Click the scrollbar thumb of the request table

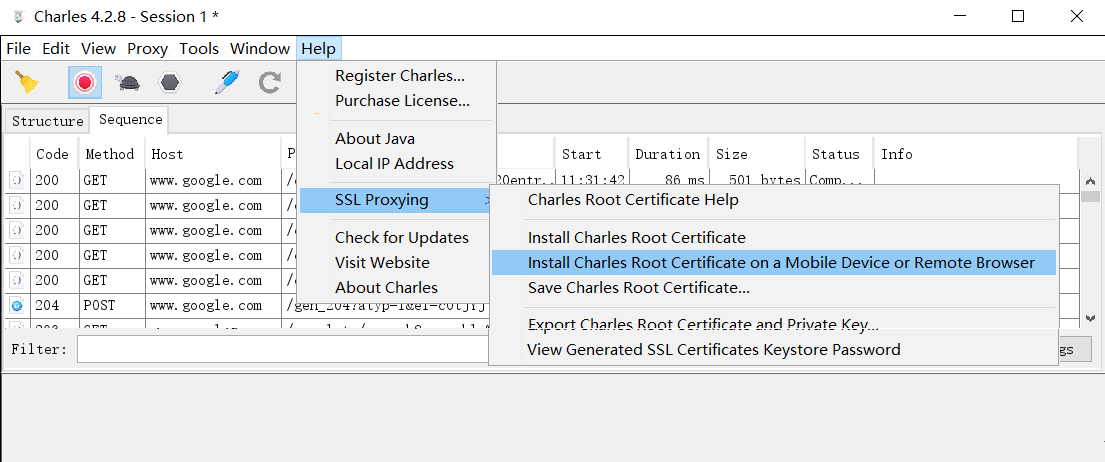(1091, 196)
